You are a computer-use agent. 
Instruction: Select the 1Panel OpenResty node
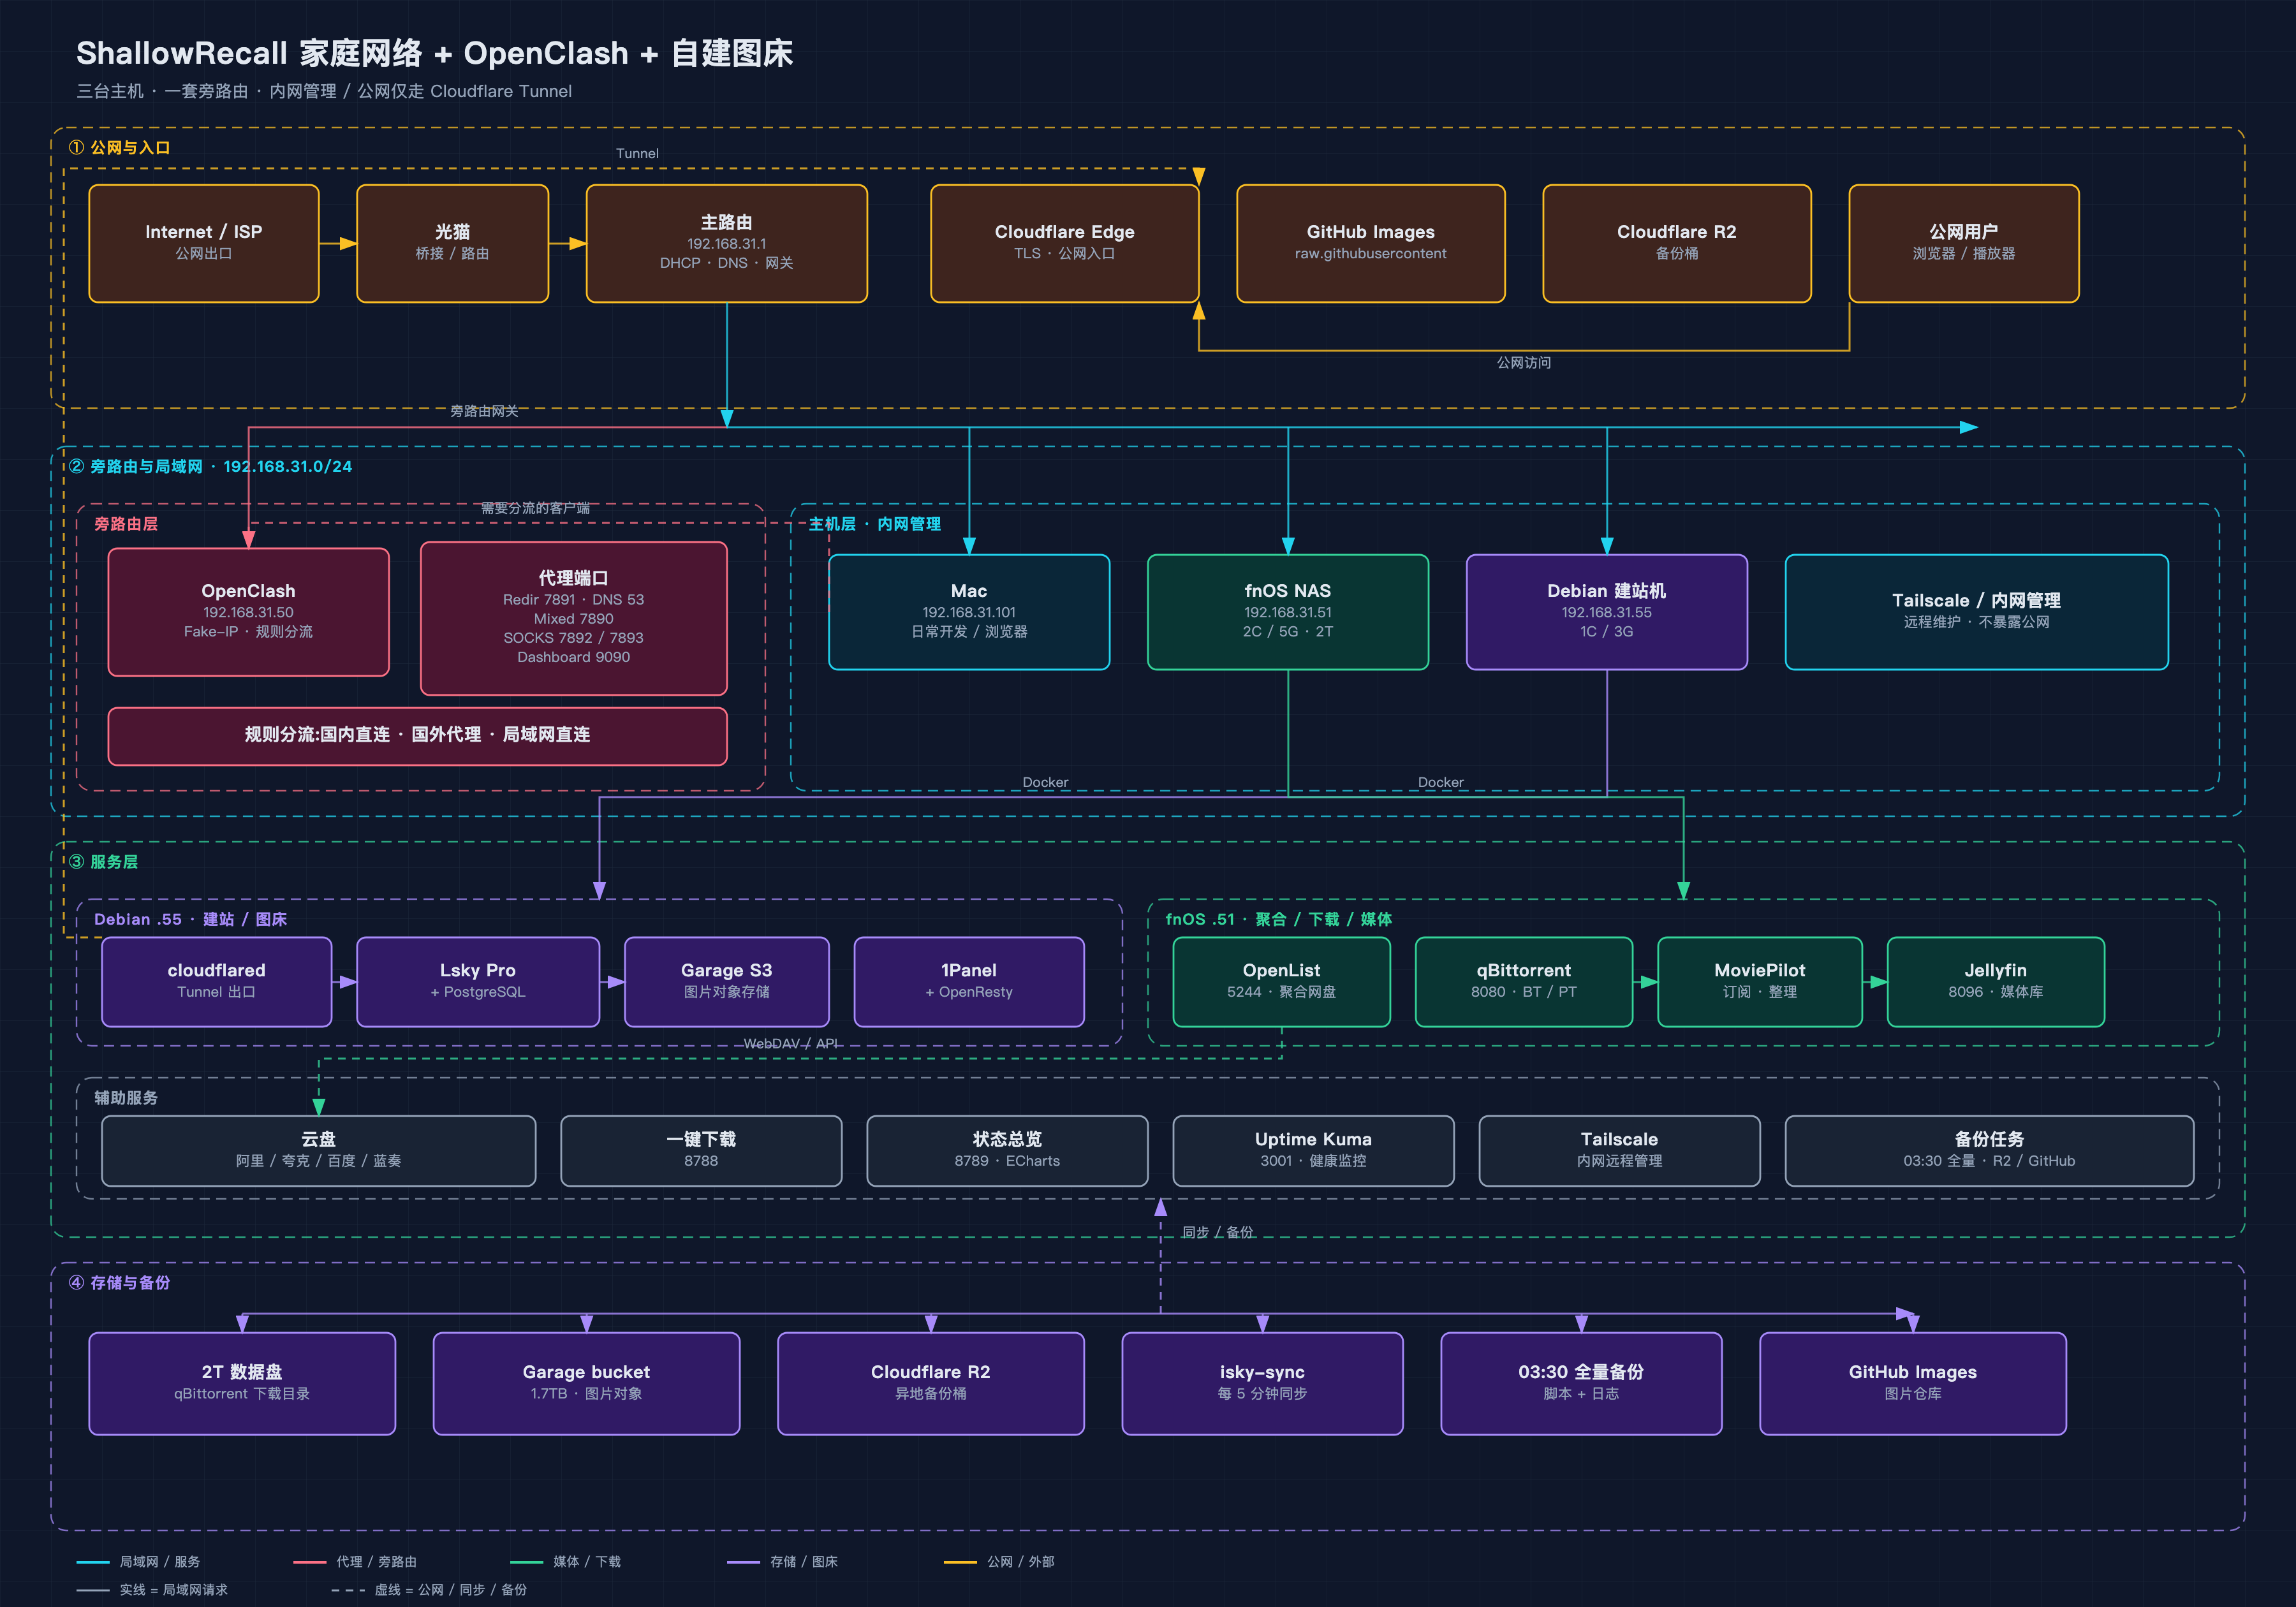969,982
